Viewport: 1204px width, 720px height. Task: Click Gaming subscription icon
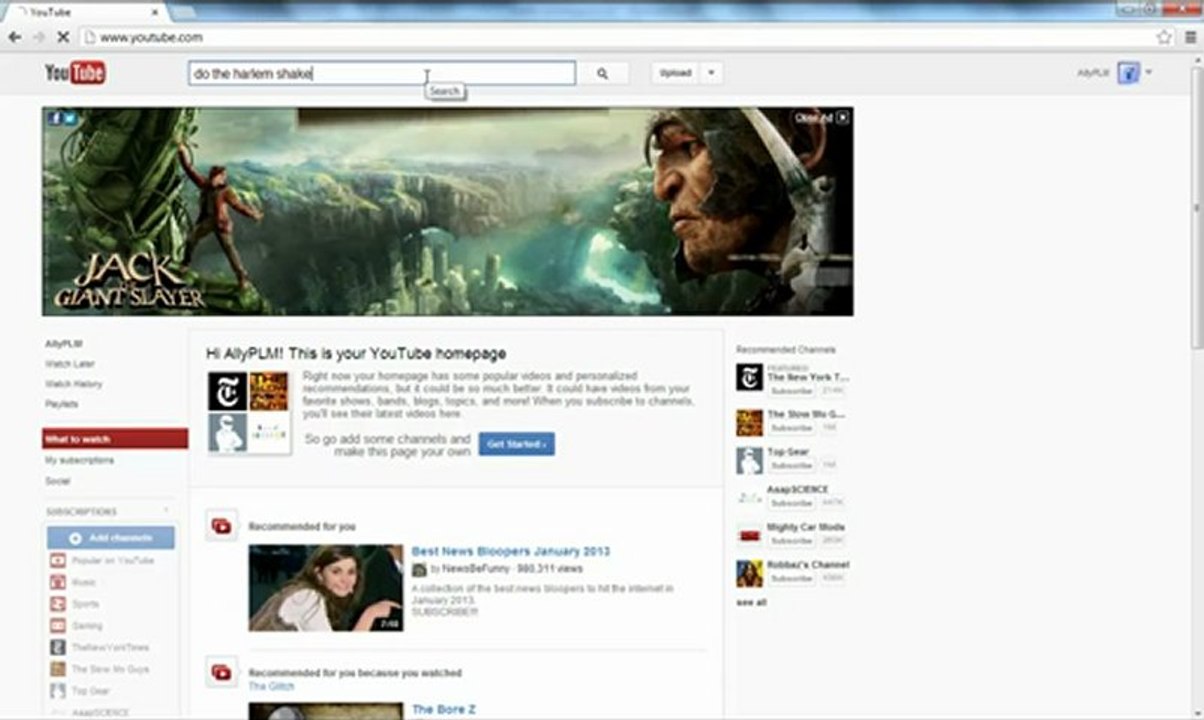[x=58, y=626]
